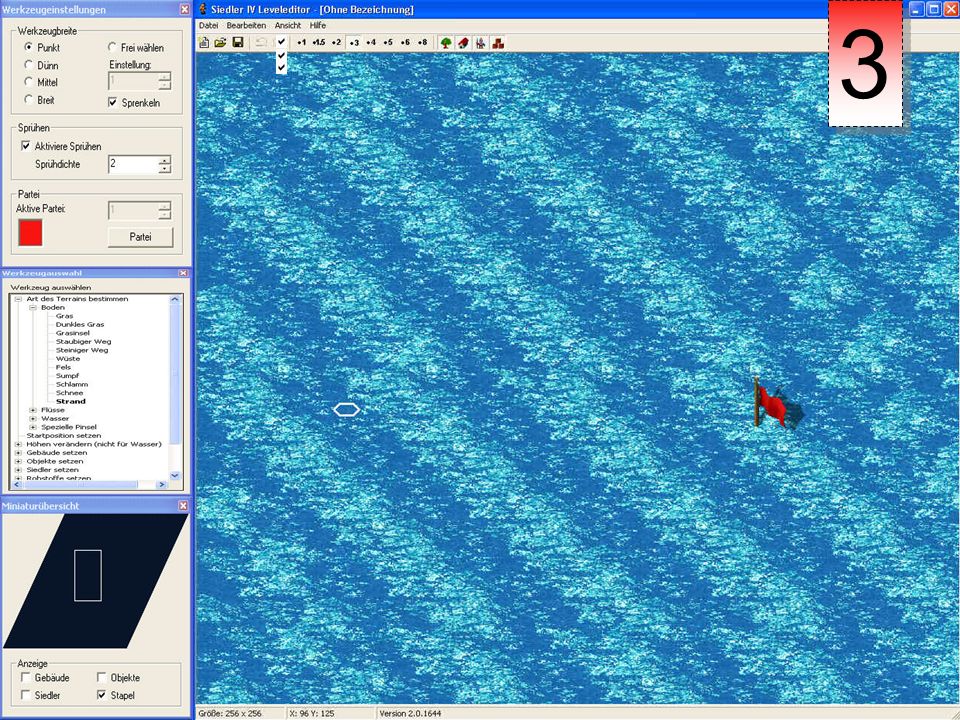Image resolution: width=960 pixels, height=720 pixels.
Task: Expand the Siedler setzen node
Action: point(18,470)
